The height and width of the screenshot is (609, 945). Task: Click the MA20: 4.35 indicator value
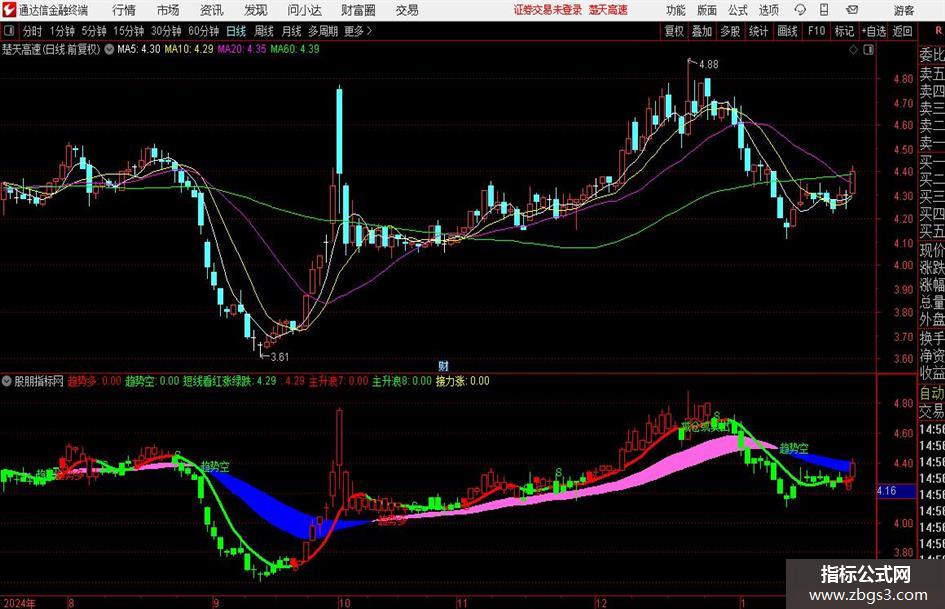pos(242,49)
